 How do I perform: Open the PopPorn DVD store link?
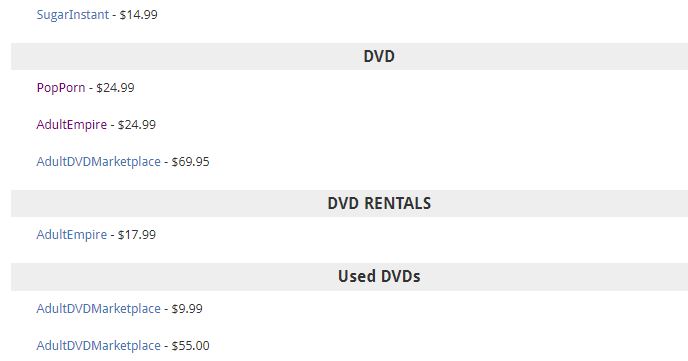pos(61,88)
